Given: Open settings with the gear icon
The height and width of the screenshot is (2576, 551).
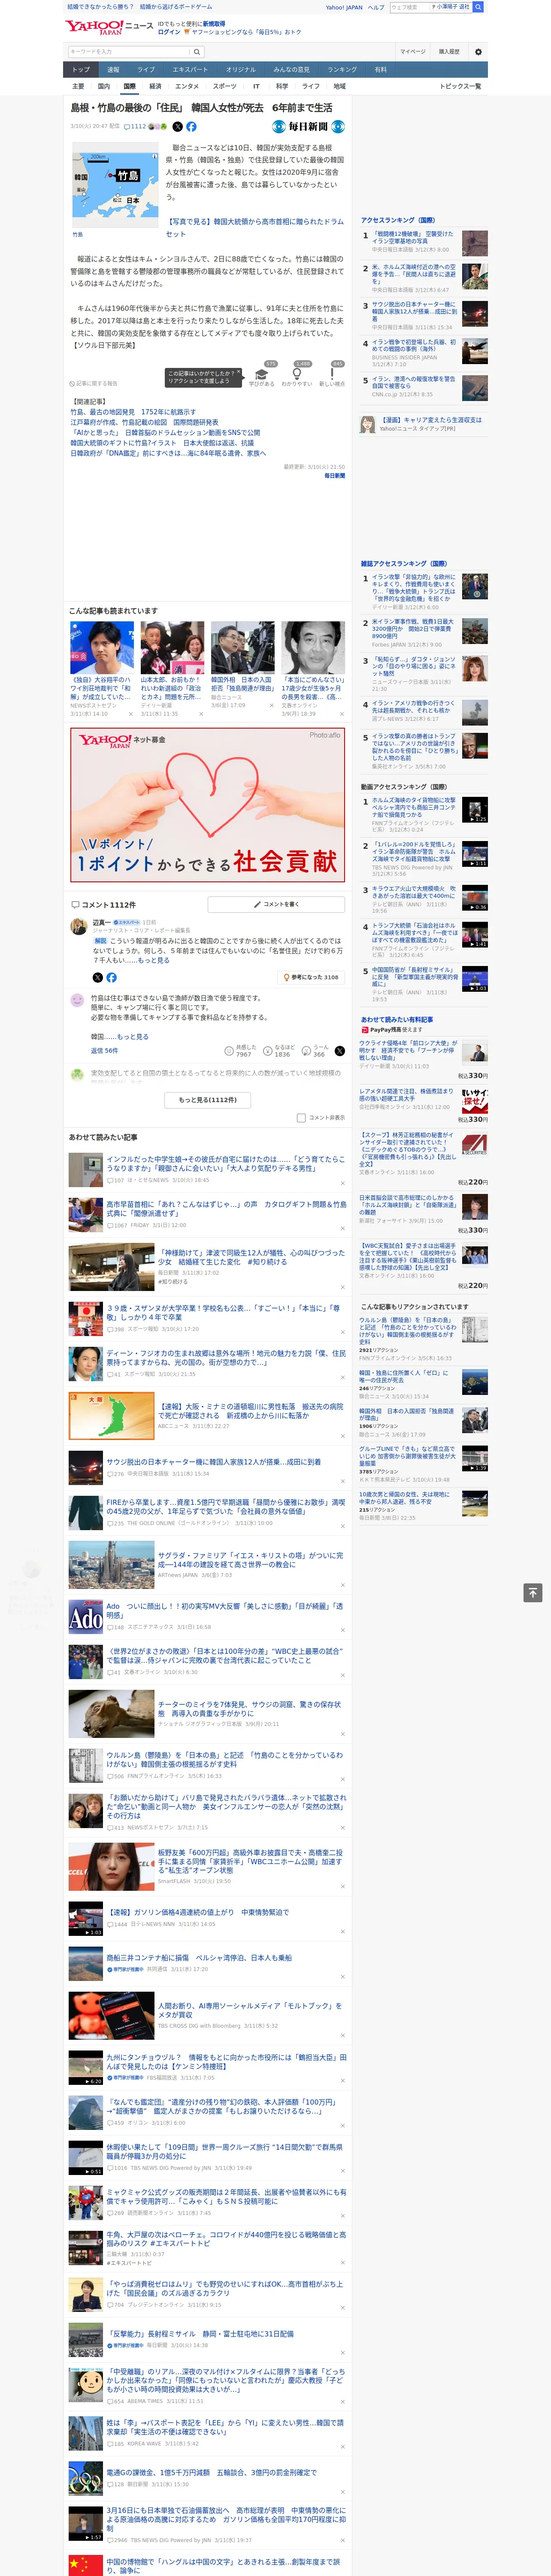Looking at the screenshot, I should 478,52.
